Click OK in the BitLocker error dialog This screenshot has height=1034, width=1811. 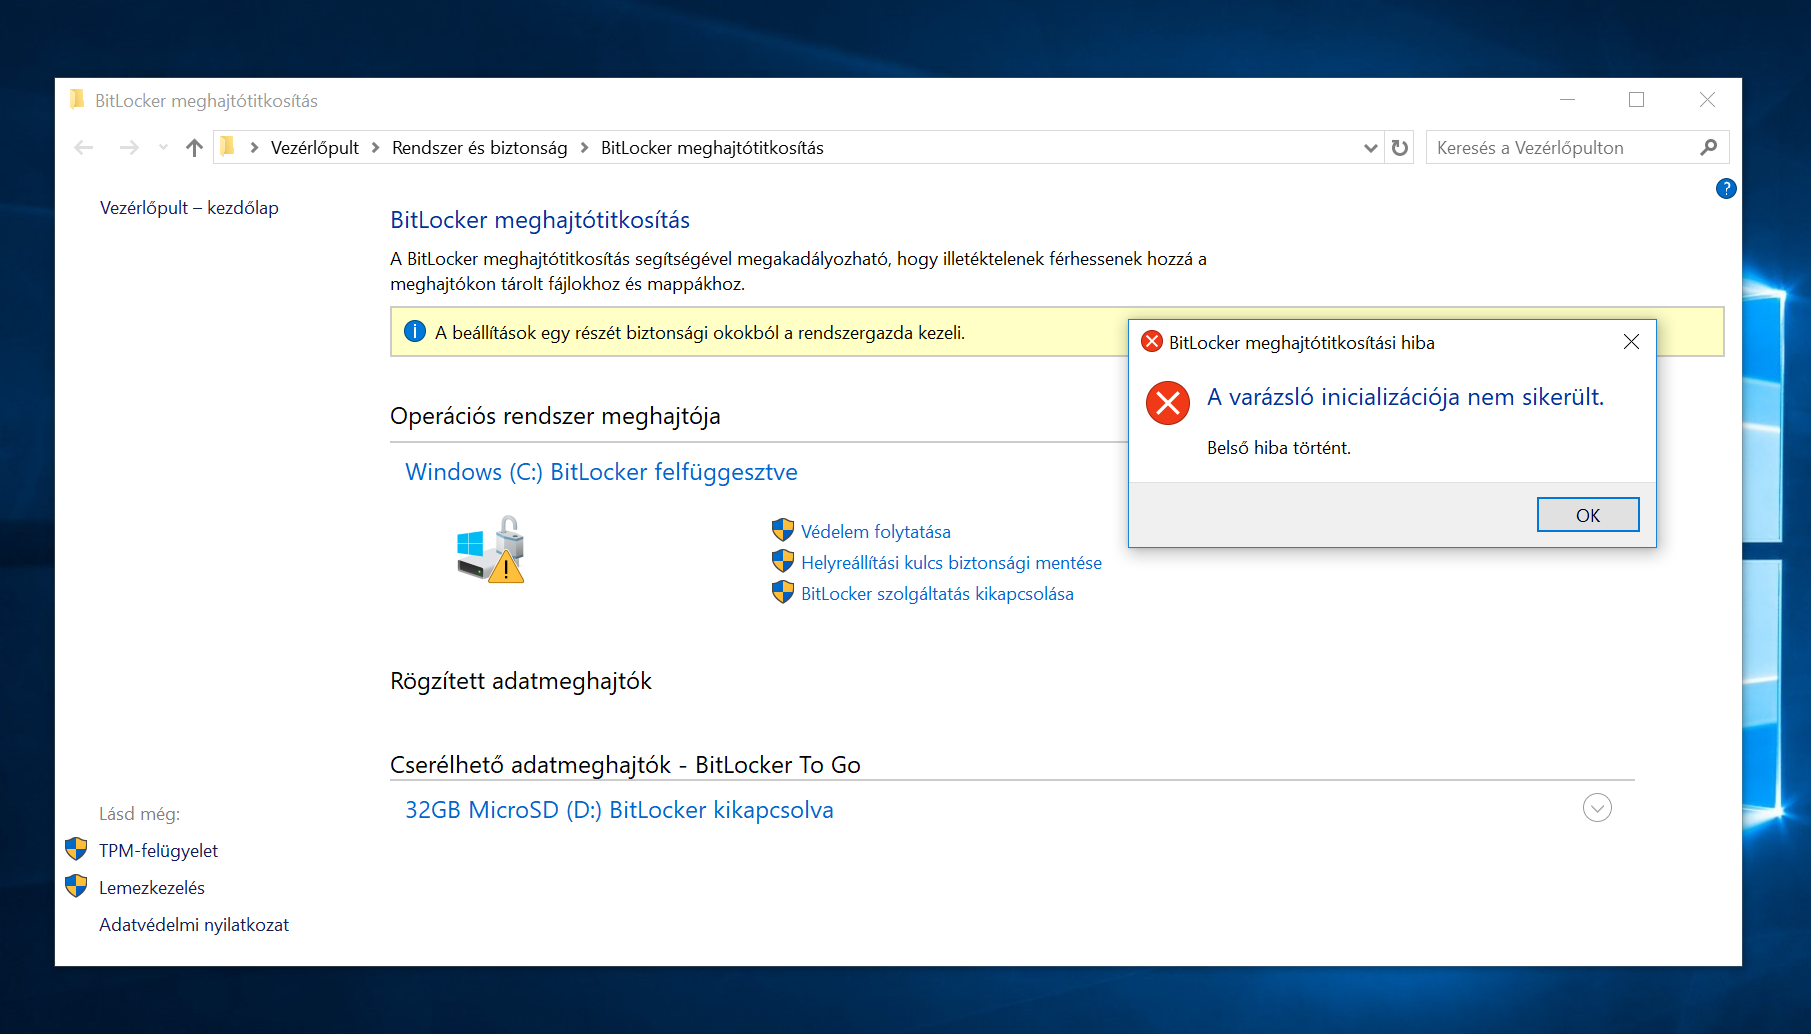pos(1588,515)
